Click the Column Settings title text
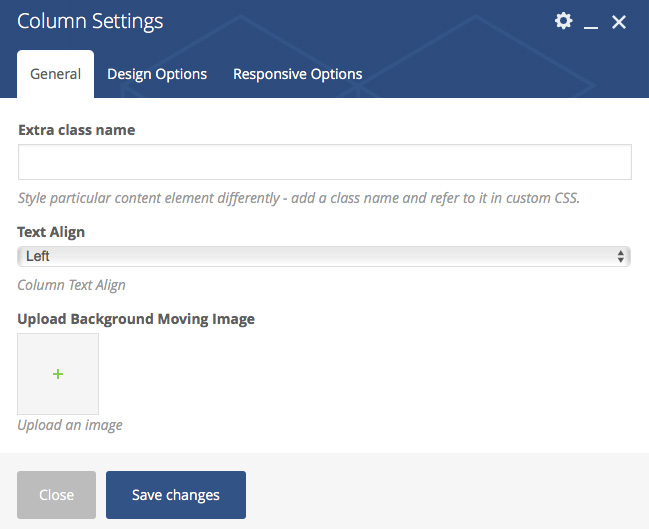 (90, 21)
